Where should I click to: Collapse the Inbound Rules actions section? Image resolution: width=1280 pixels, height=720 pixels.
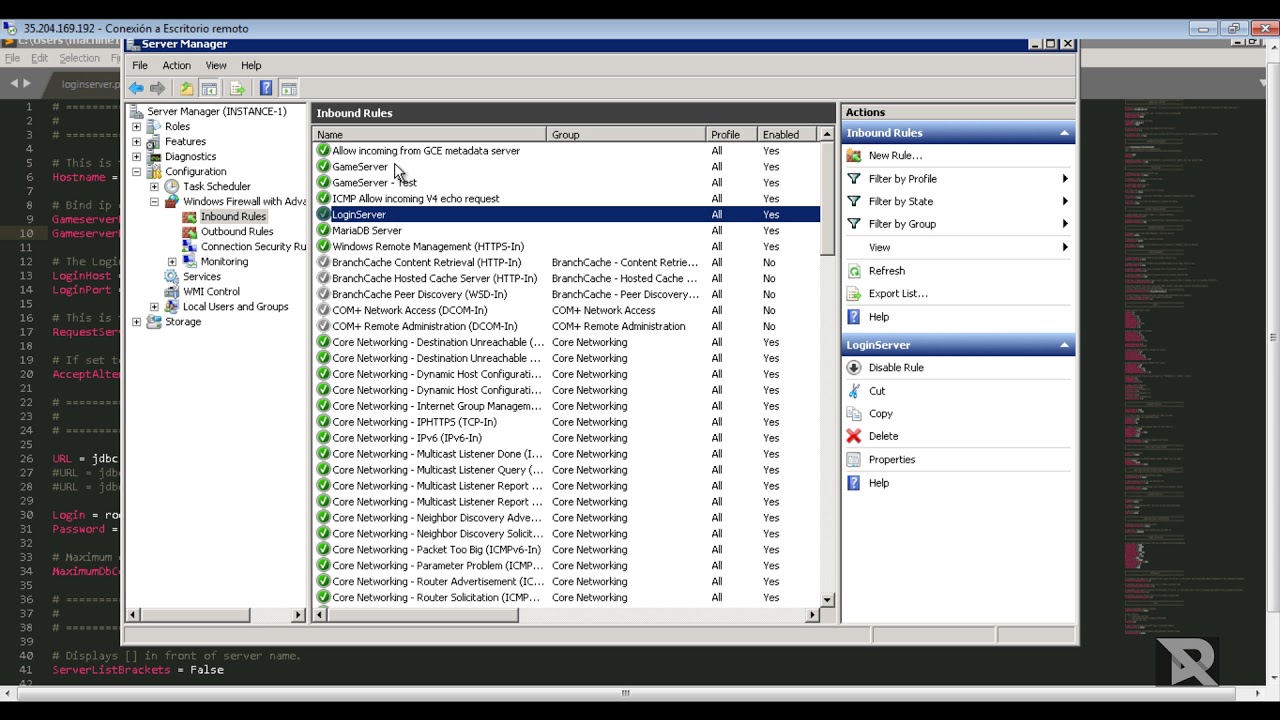pyautogui.click(x=1064, y=133)
